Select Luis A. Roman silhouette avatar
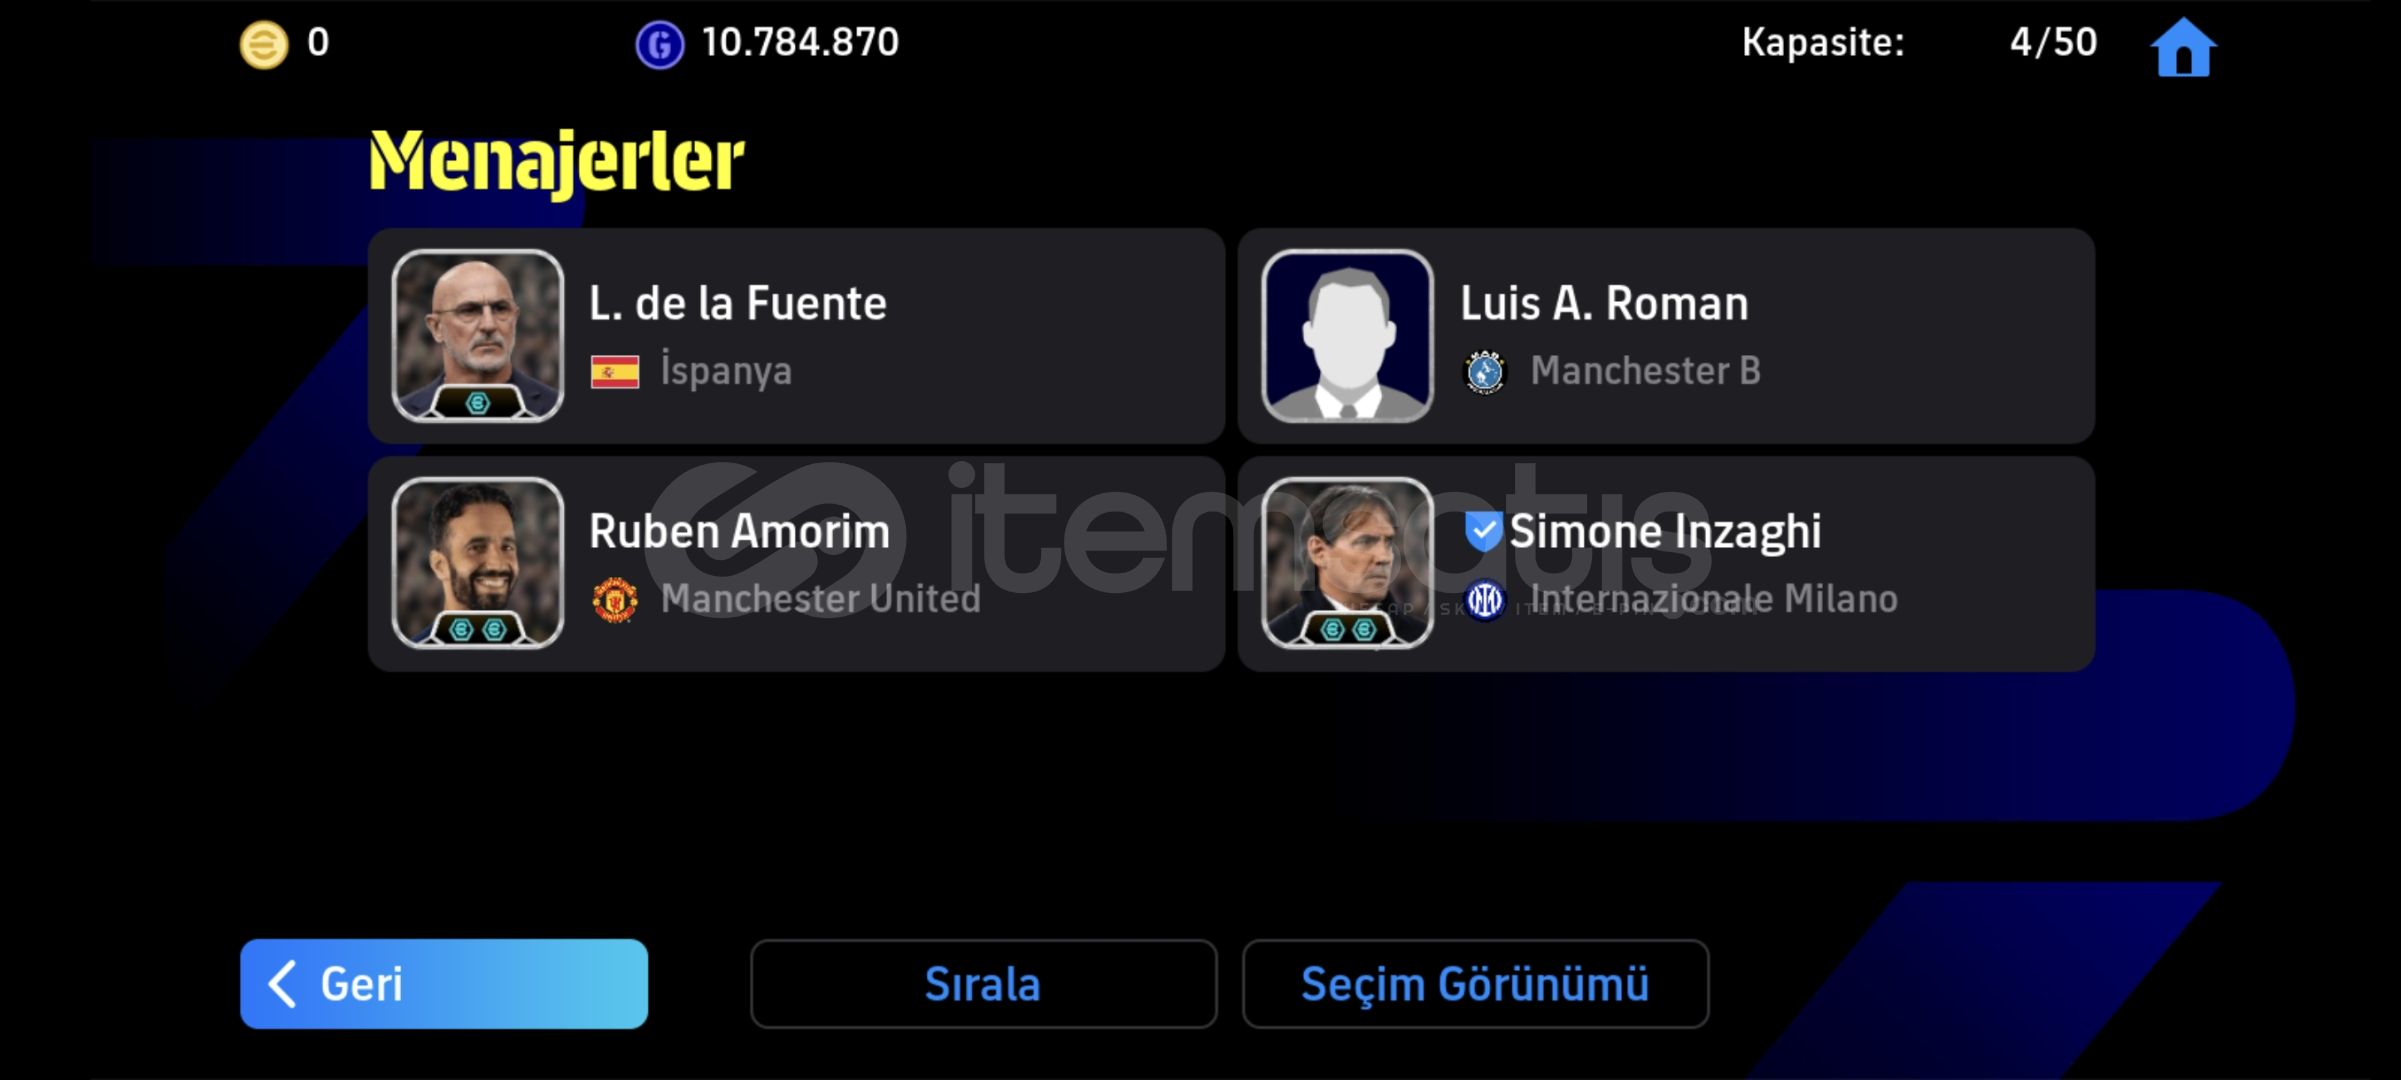This screenshot has height=1080, width=2401. pos(1348,335)
